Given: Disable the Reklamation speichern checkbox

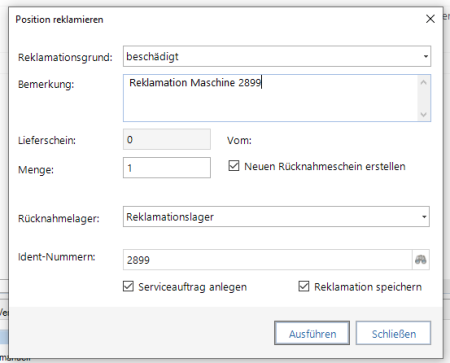Looking at the screenshot, I should (x=304, y=286).
